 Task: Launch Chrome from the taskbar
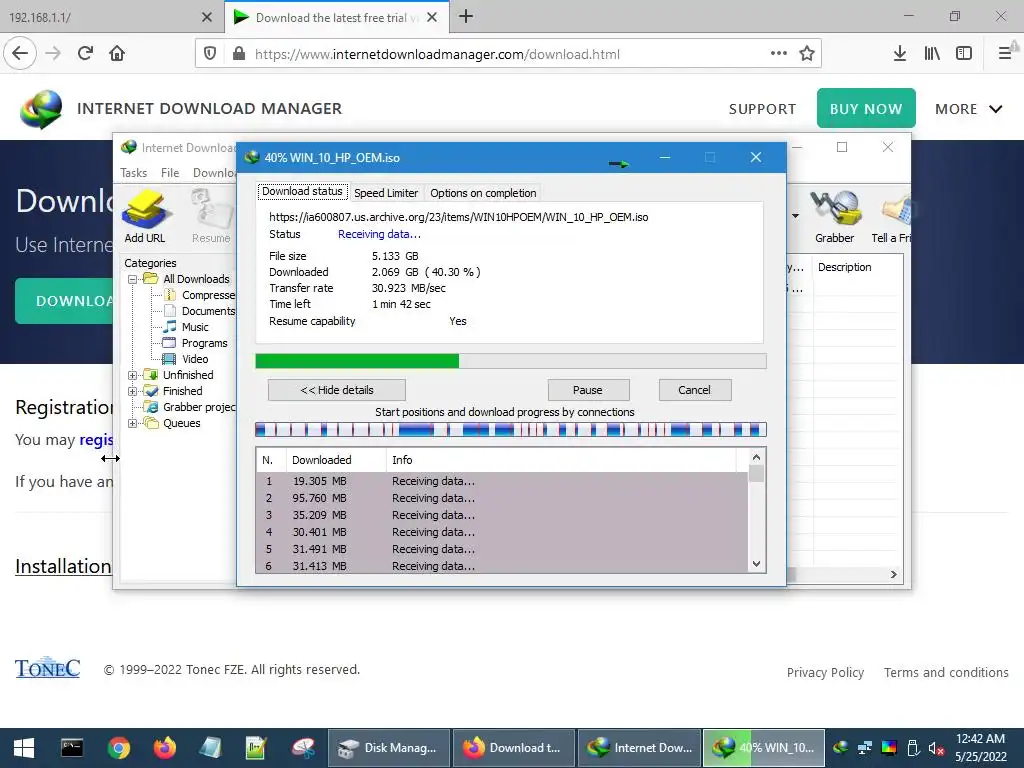(x=119, y=748)
